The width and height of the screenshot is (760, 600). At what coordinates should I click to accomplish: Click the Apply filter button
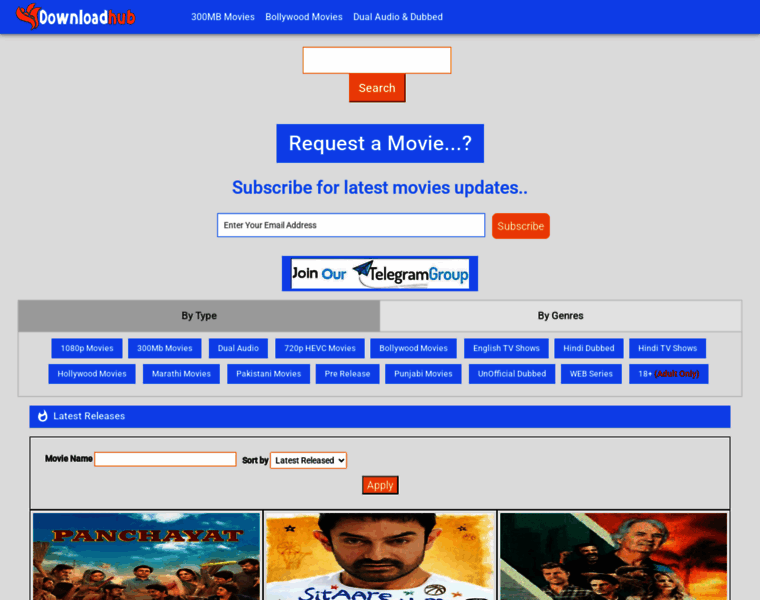[x=380, y=485]
